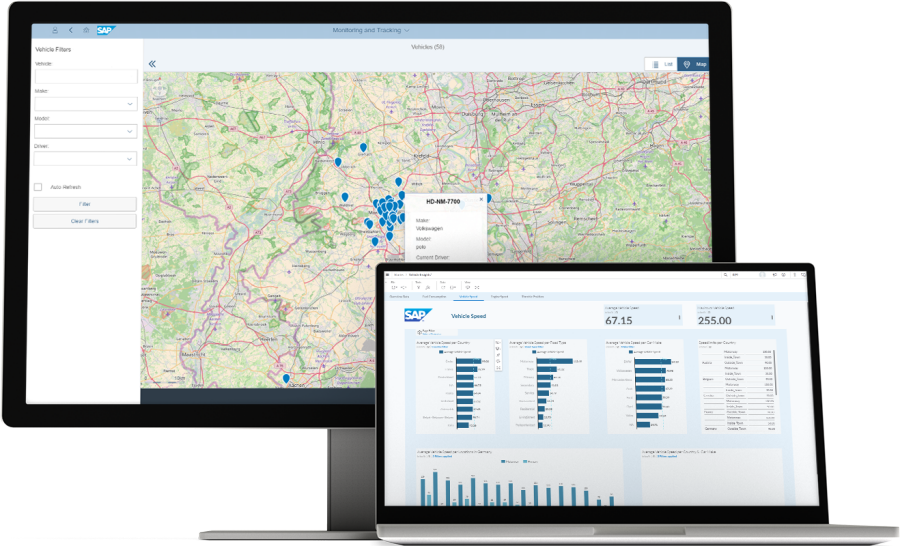Focus the Vehicle input field

[86, 76]
